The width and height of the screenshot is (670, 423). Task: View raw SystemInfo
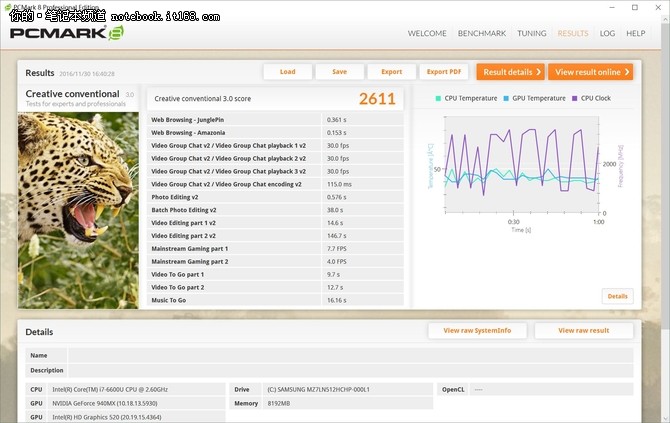(x=477, y=331)
